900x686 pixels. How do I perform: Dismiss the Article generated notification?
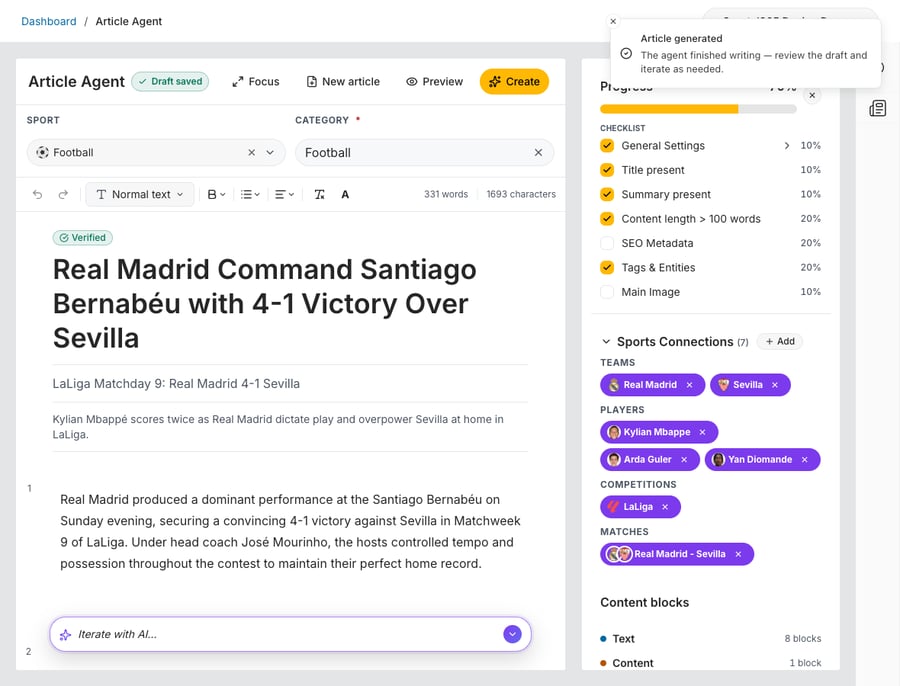(x=613, y=21)
